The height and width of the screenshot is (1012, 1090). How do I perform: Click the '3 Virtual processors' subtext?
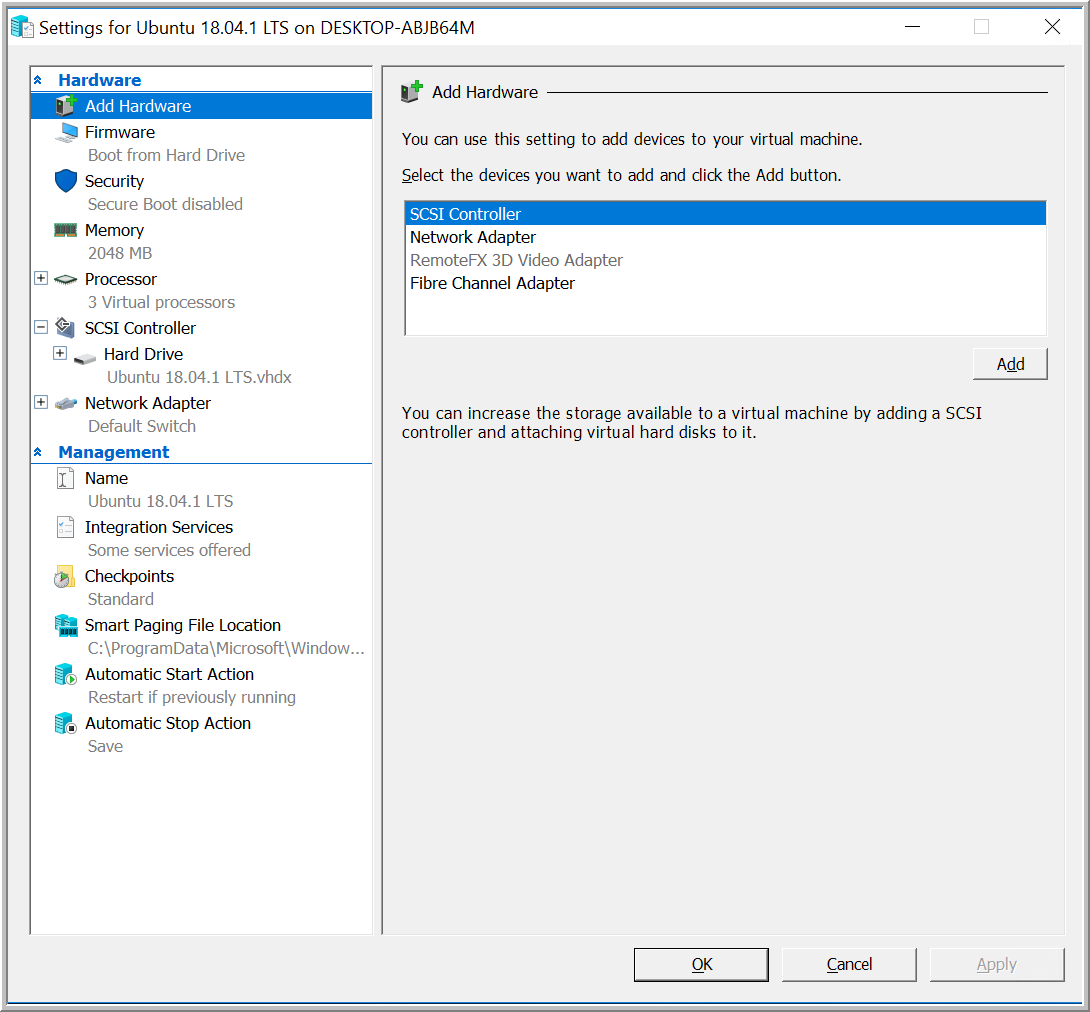(161, 302)
